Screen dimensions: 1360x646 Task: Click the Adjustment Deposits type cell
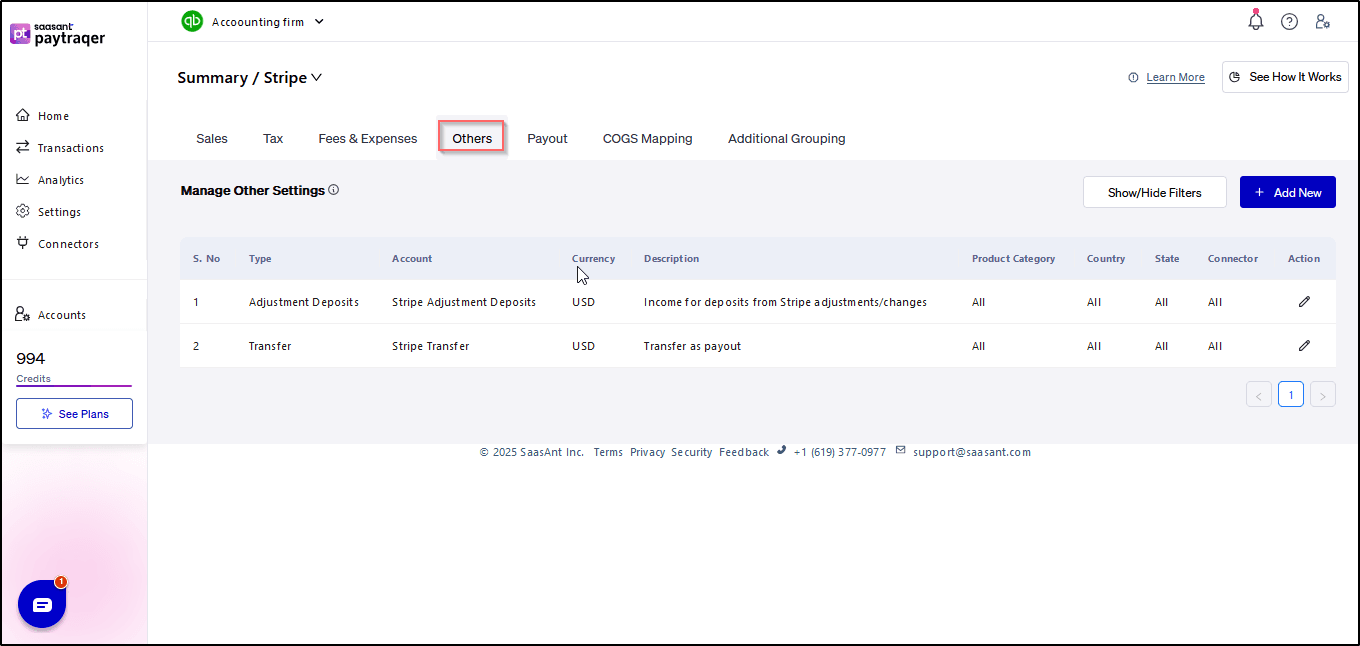(x=304, y=302)
